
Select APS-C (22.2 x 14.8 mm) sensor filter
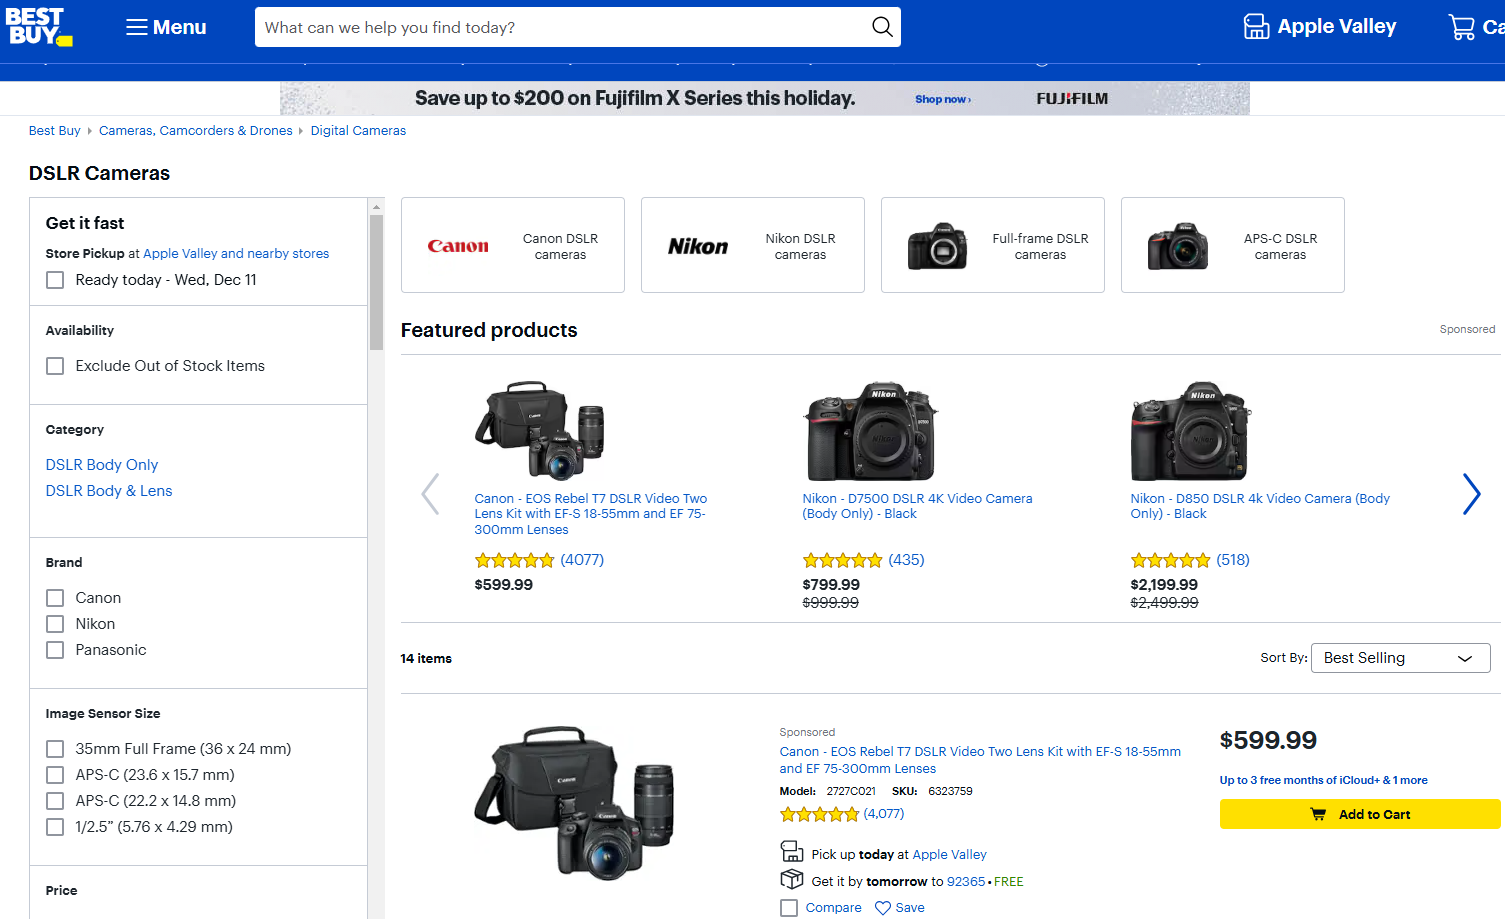tap(55, 801)
